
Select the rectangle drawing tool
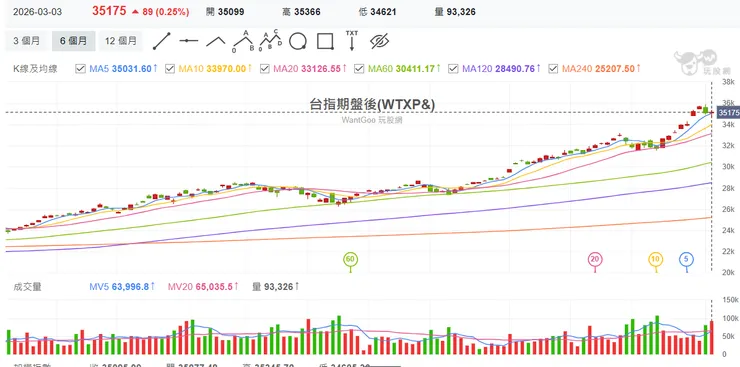325,41
